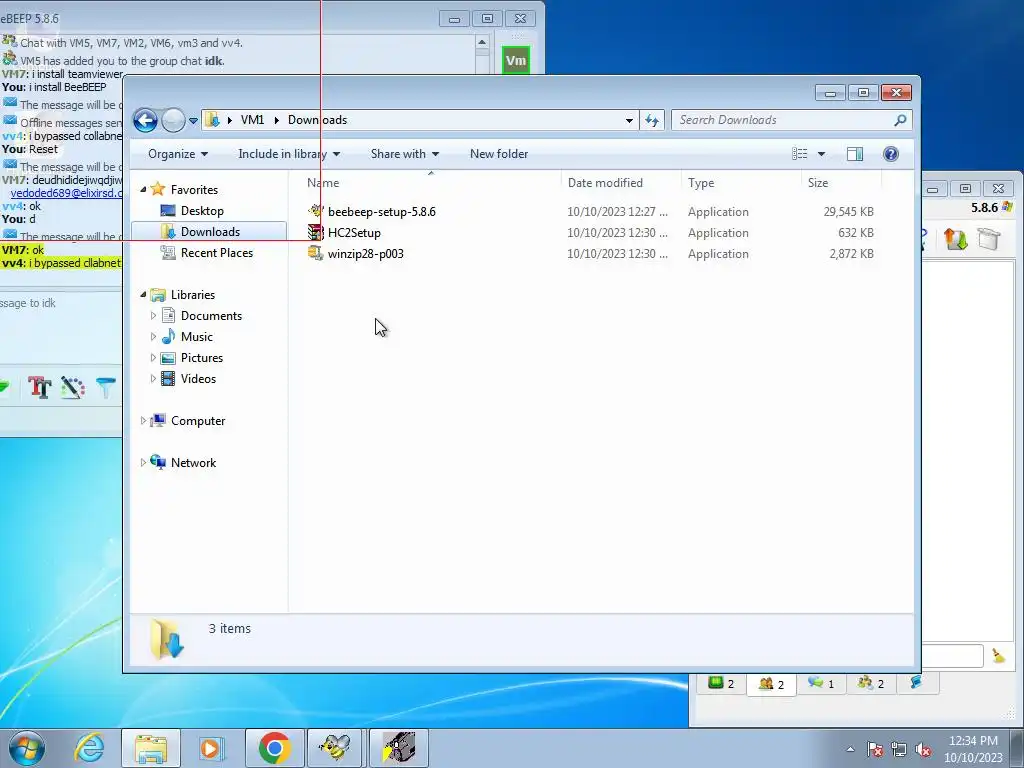The height and width of the screenshot is (768, 1024).
Task: Click BeeBEEP chat filter funnel icon
Action: coord(106,387)
